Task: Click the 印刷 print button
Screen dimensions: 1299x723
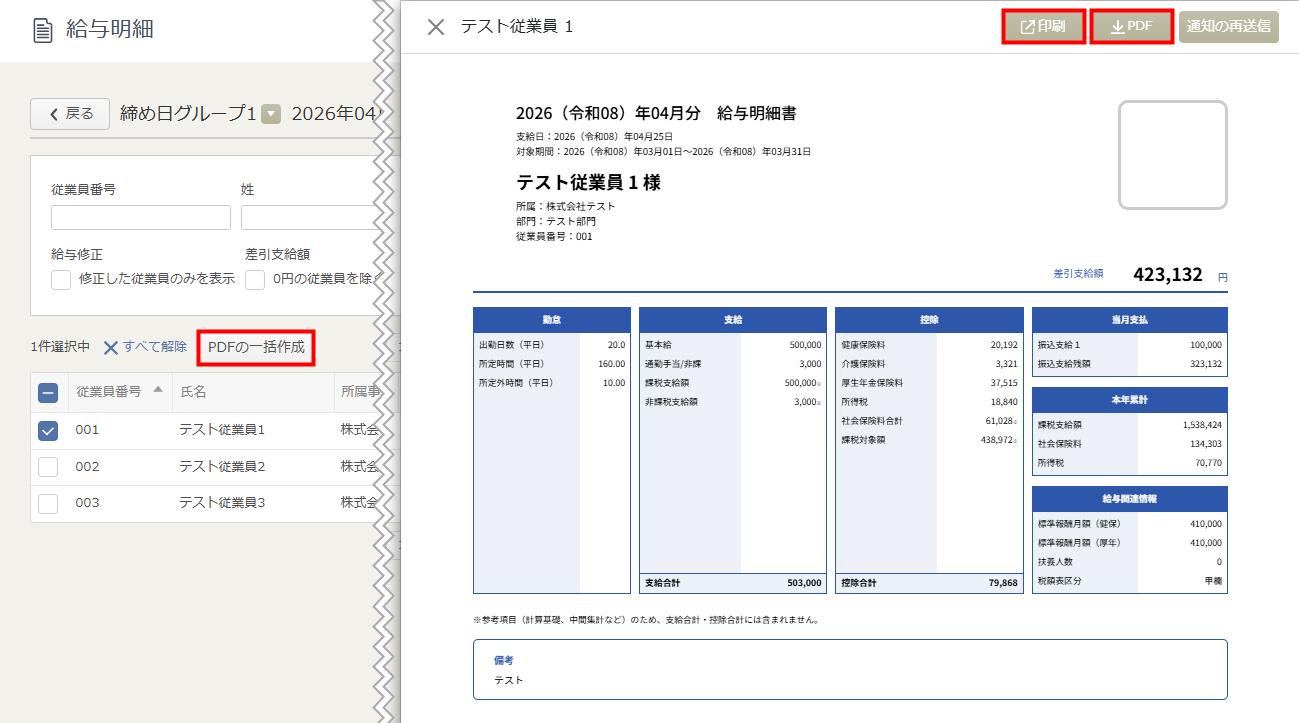Action: [x=1043, y=27]
